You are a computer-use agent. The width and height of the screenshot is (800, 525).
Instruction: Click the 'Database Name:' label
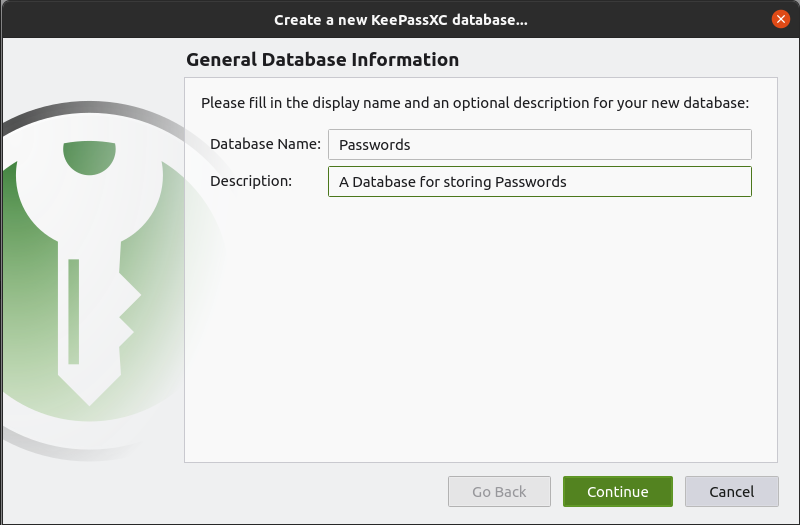pyautogui.click(x=265, y=144)
